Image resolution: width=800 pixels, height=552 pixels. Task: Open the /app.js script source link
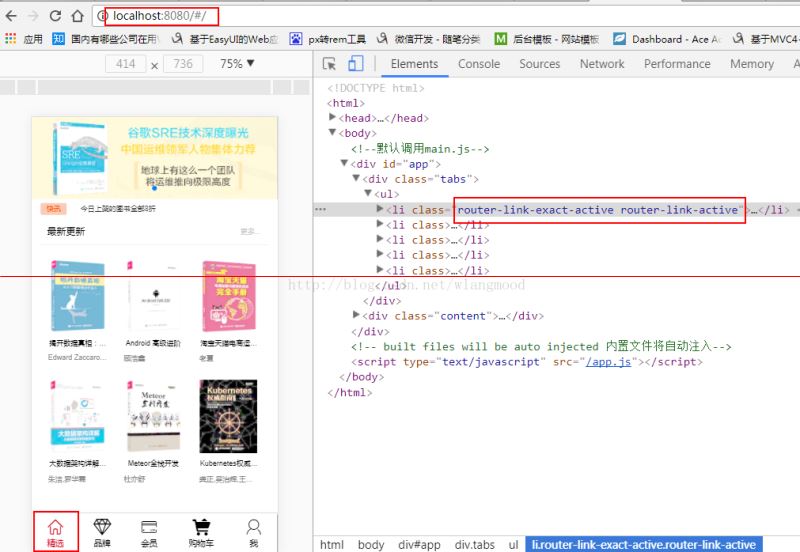pos(609,362)
